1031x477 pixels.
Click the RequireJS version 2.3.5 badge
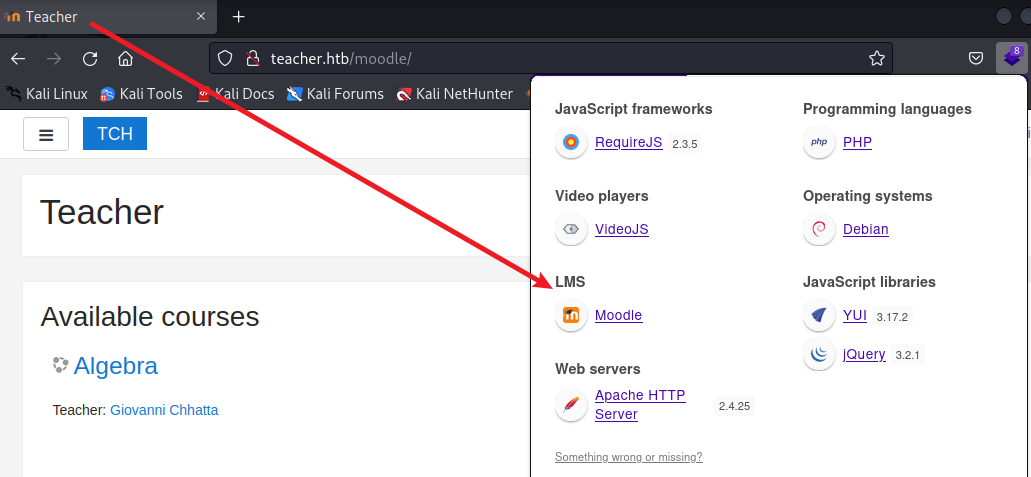tap(684, 143)
